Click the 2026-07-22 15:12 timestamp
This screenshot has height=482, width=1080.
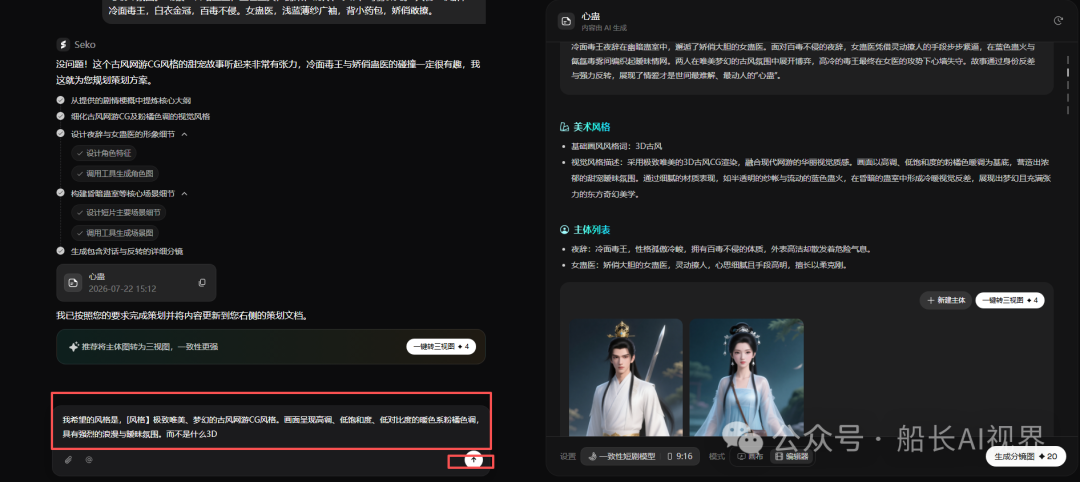(122, 289)
